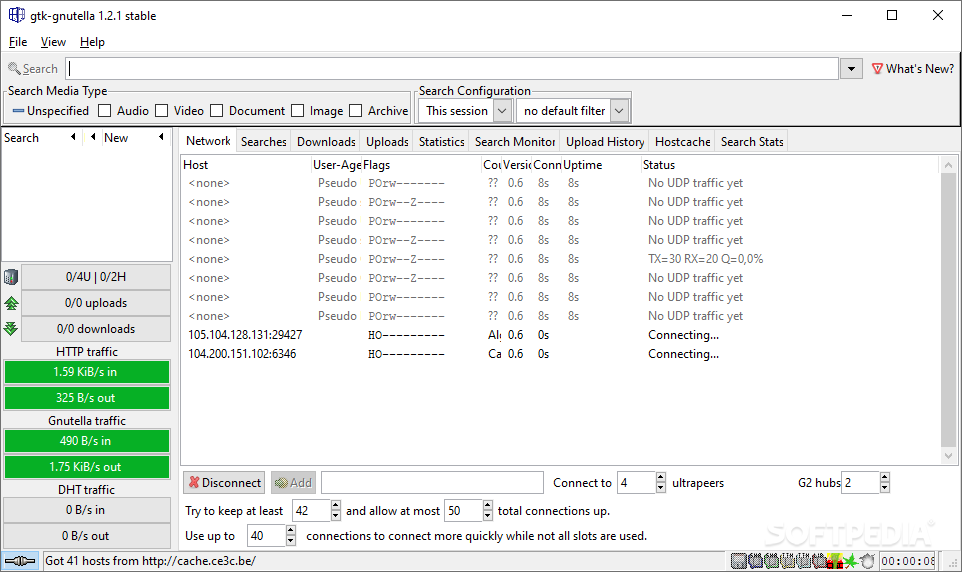Click the HTTP 325 B/s out traffic bar
The image size is (962, 572).
87,398
